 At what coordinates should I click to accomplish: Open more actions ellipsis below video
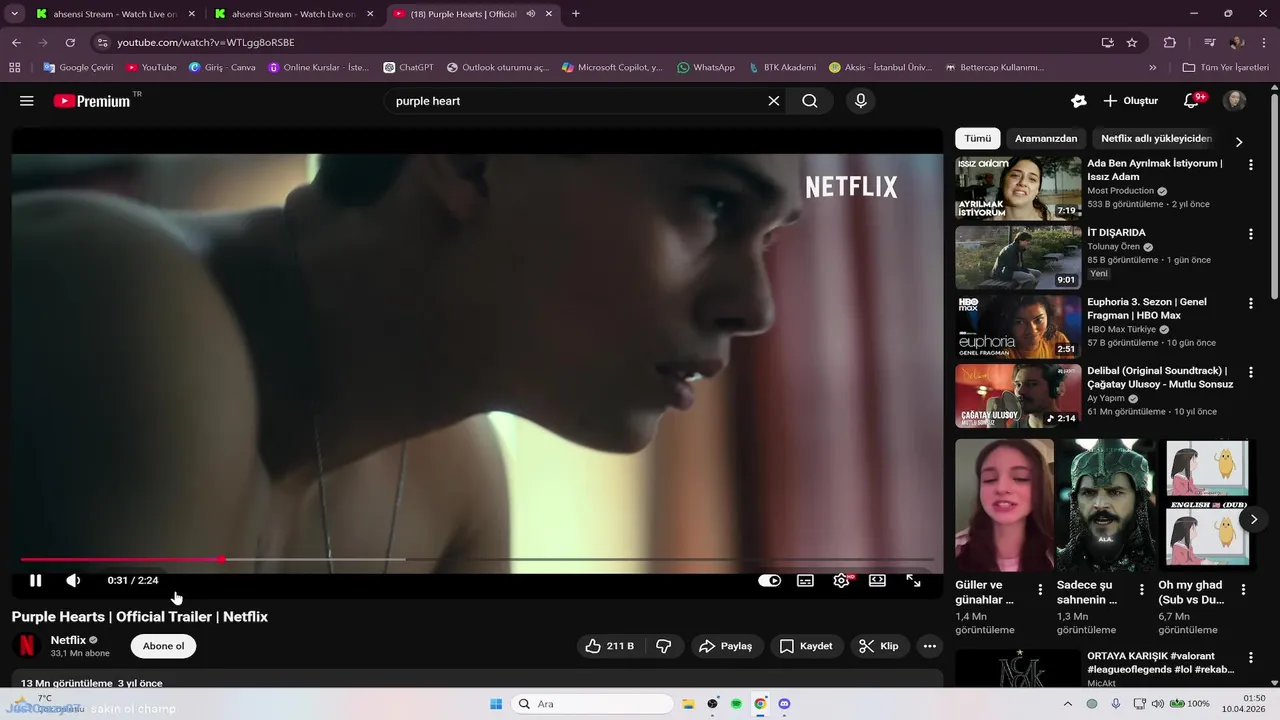(x=930, y=646)
